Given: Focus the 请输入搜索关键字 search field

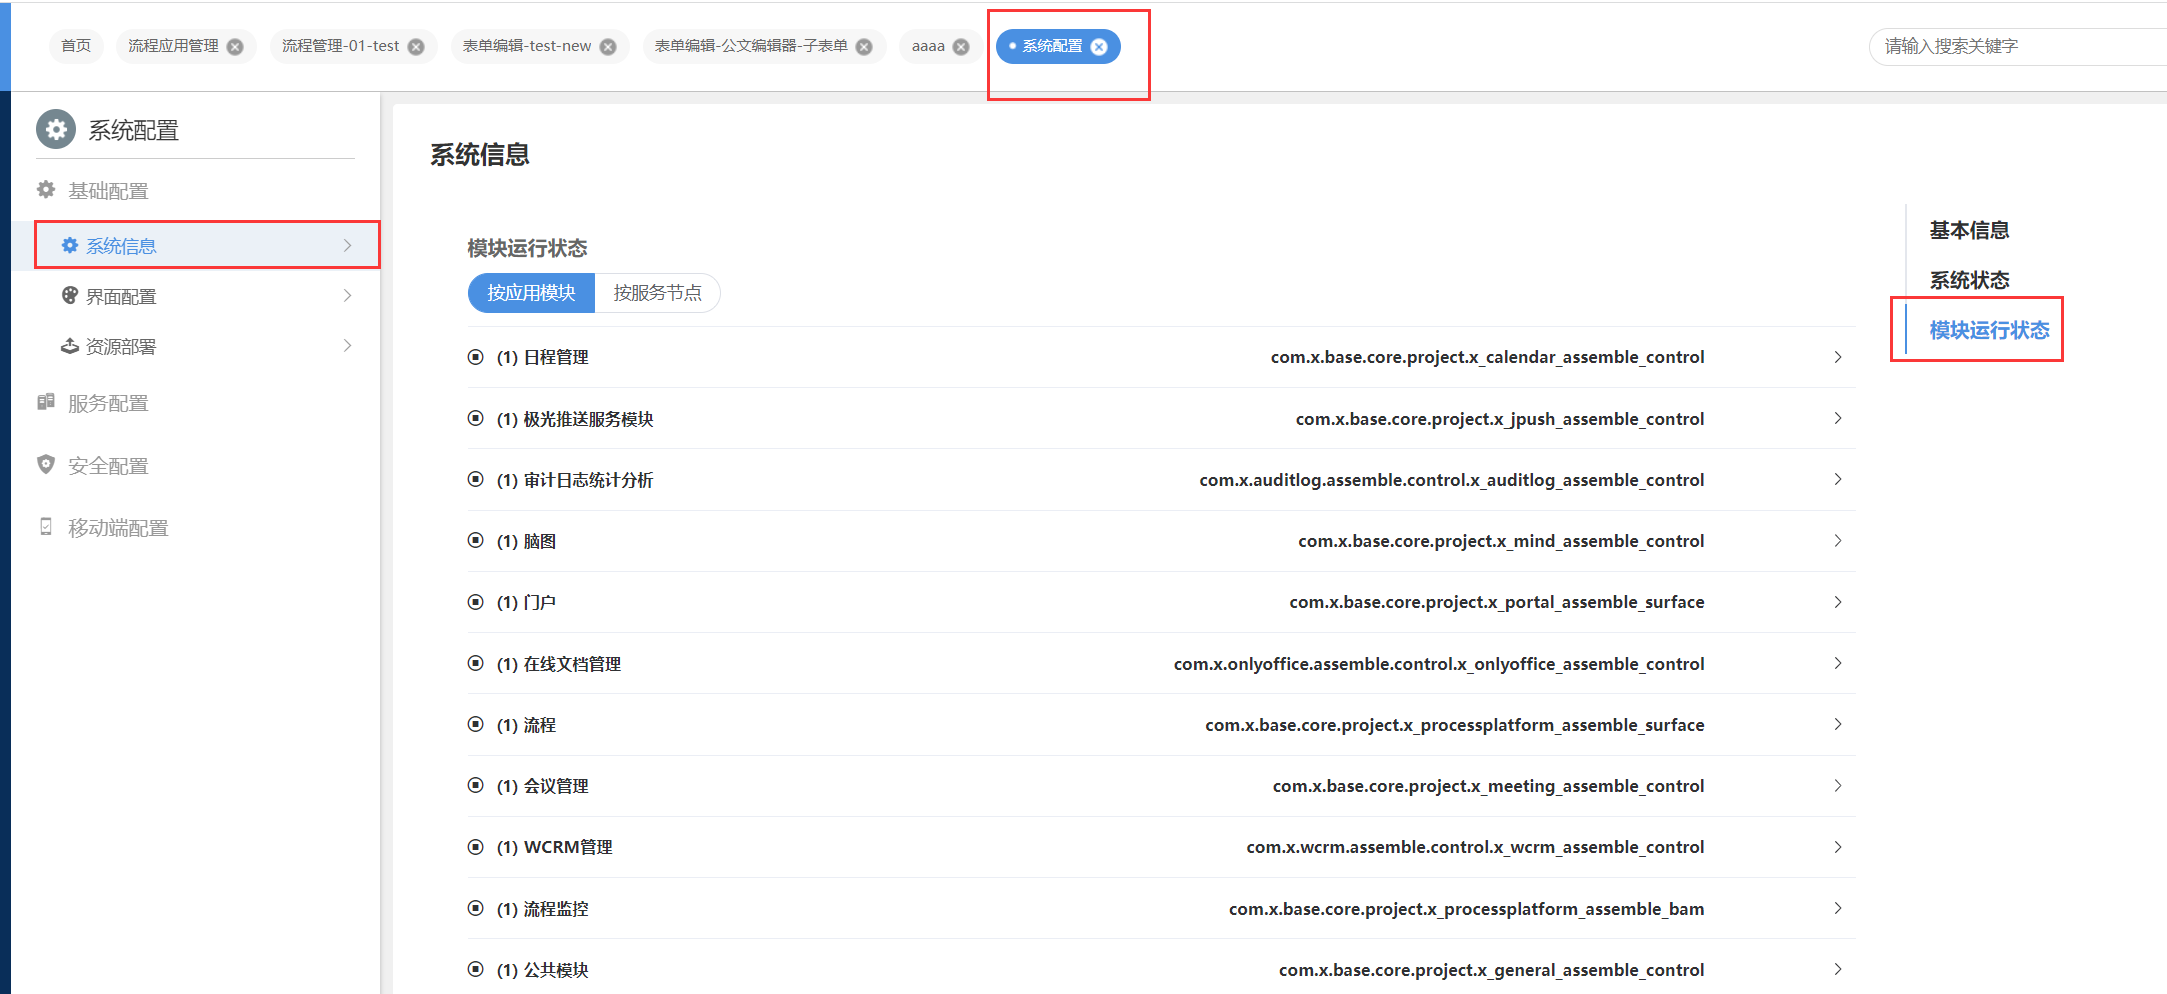Looking at the screenshot, I should pos(2018,46).
